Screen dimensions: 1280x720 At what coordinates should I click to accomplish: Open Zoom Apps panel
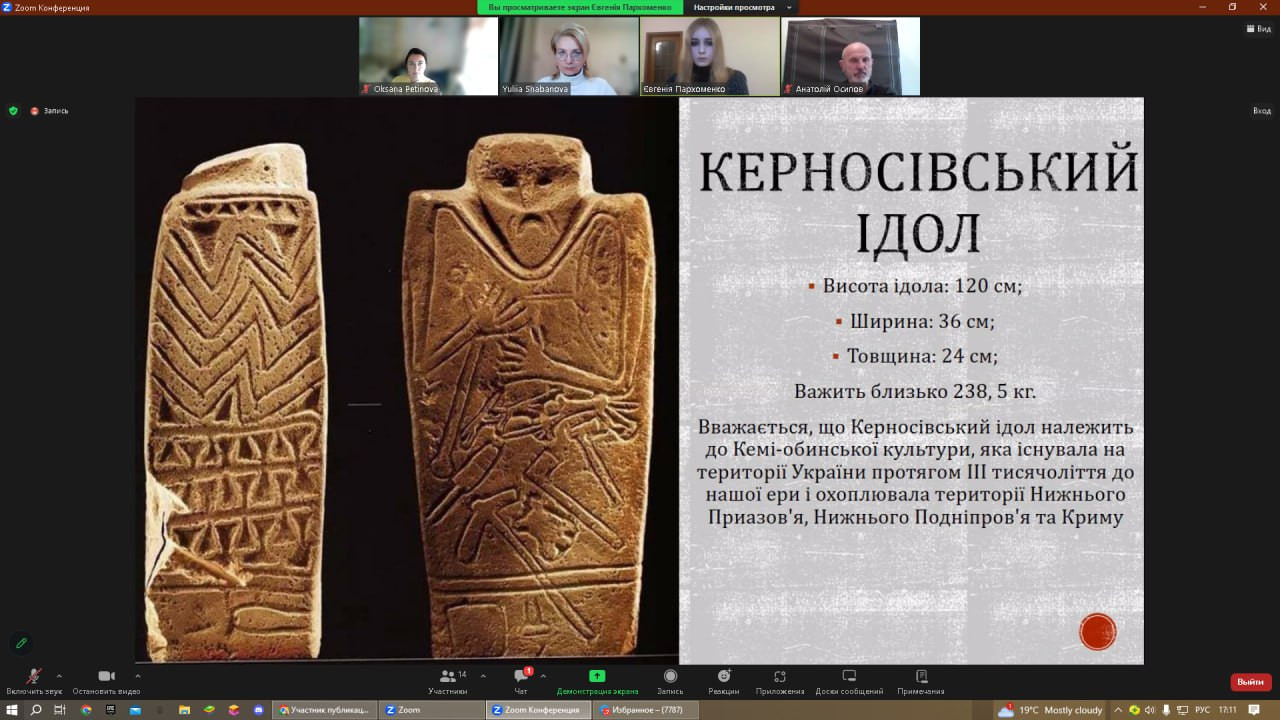coord(780,680)
